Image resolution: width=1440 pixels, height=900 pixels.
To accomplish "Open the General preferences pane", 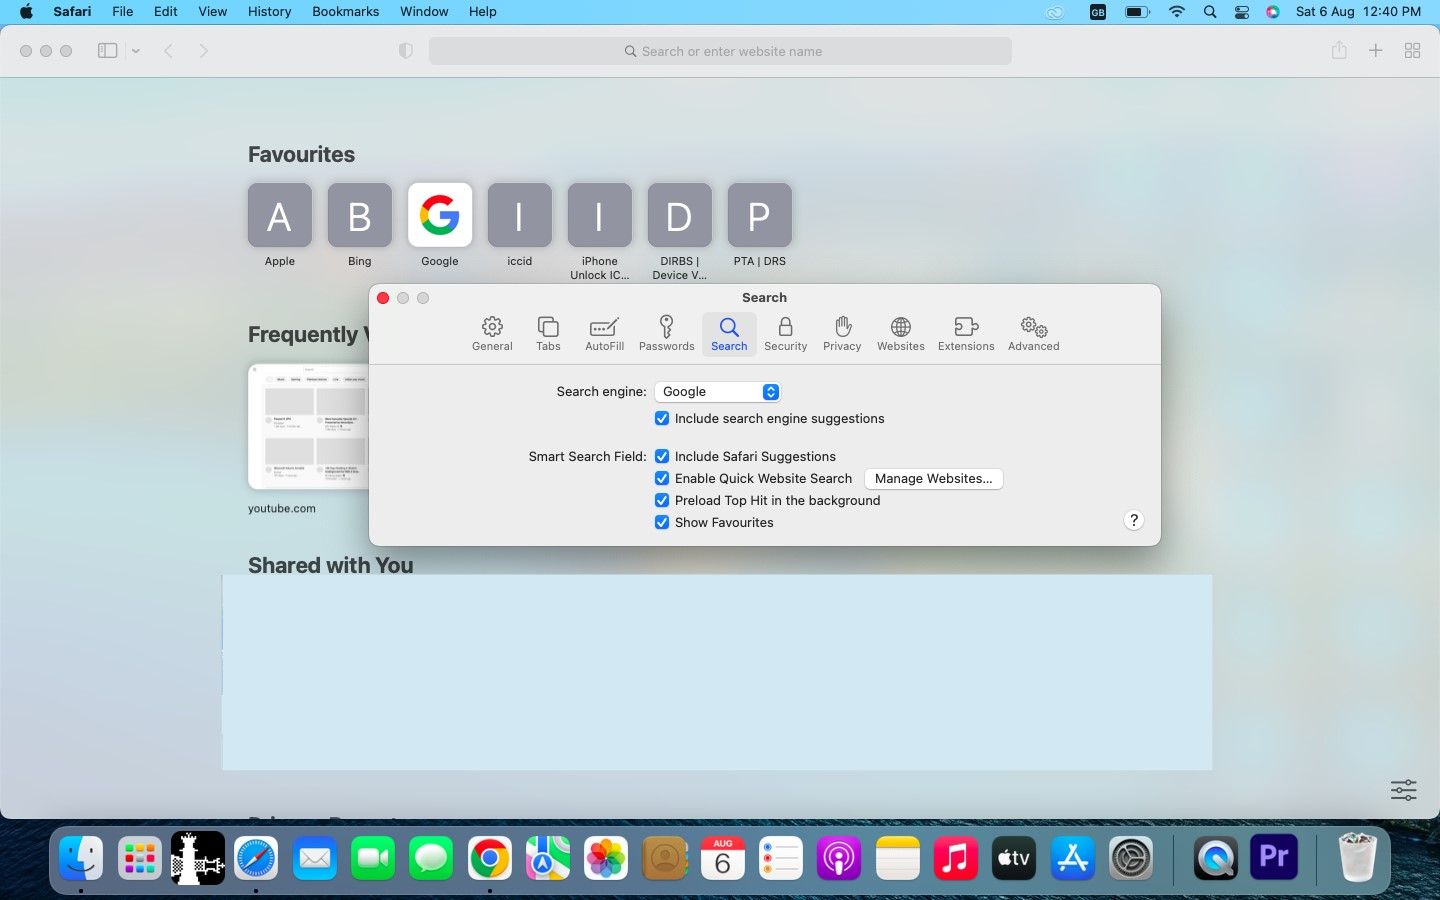I will click(x=492, y=334).
